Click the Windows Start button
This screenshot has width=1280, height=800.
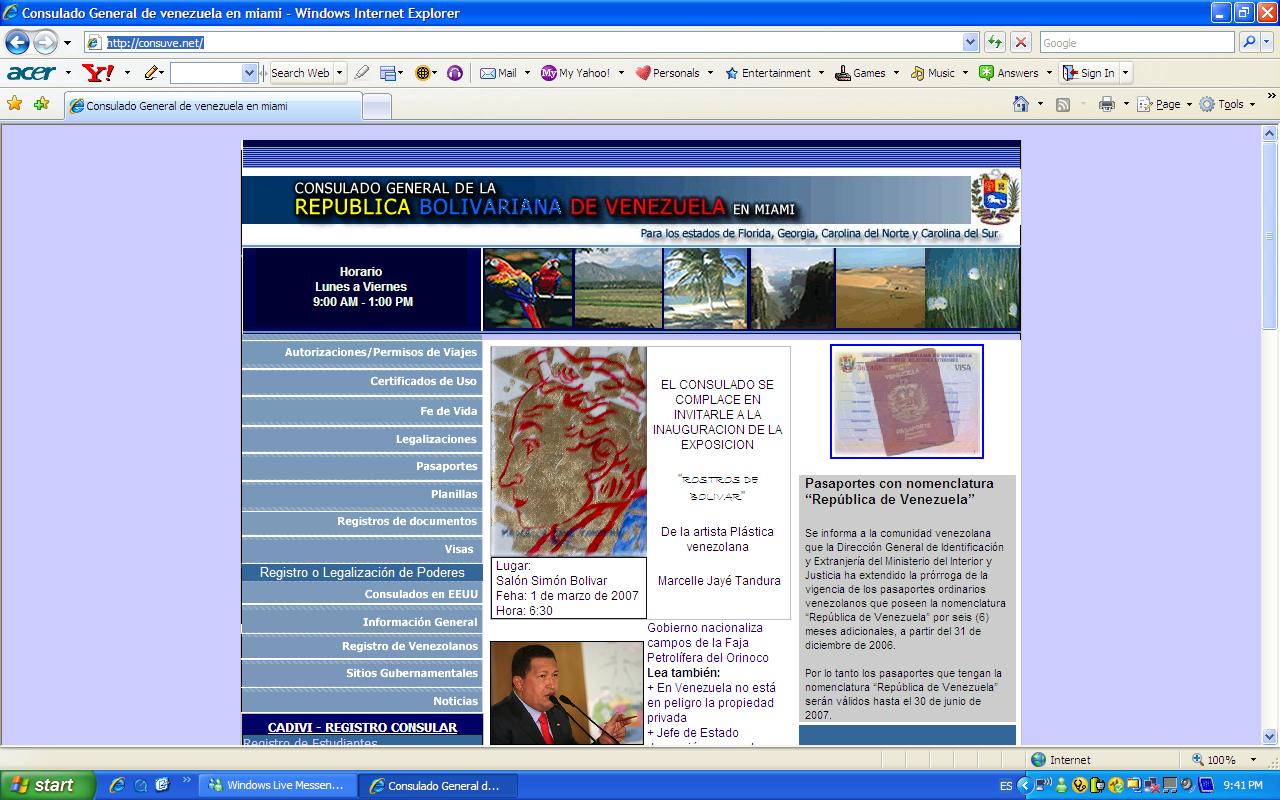pos(46,785)
